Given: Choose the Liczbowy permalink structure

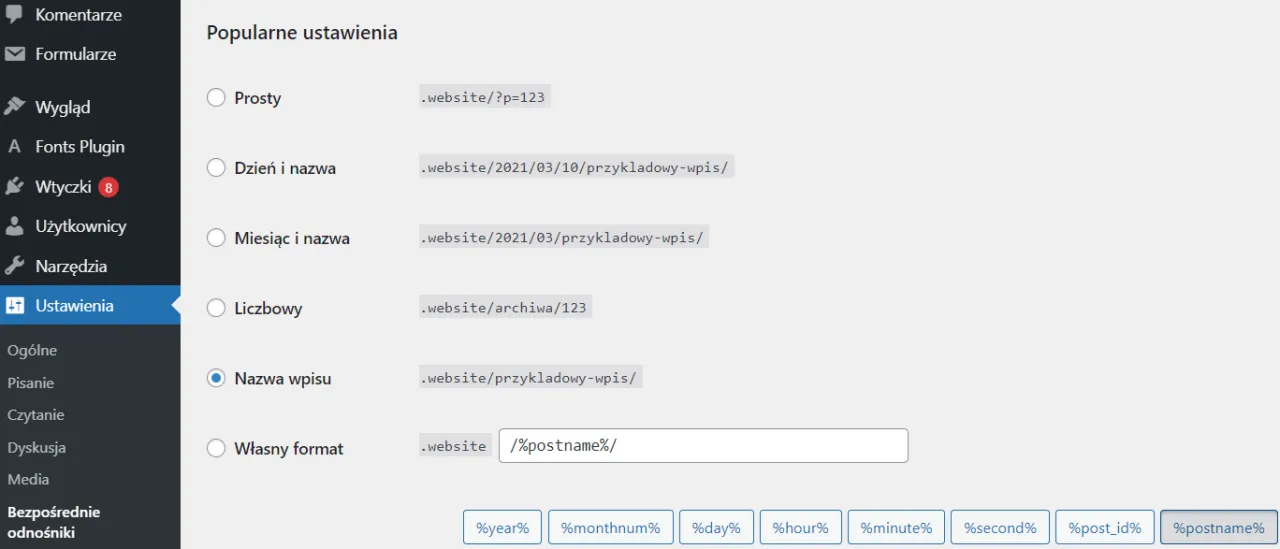Looking at the screenshot, I should tap(216, 308).
